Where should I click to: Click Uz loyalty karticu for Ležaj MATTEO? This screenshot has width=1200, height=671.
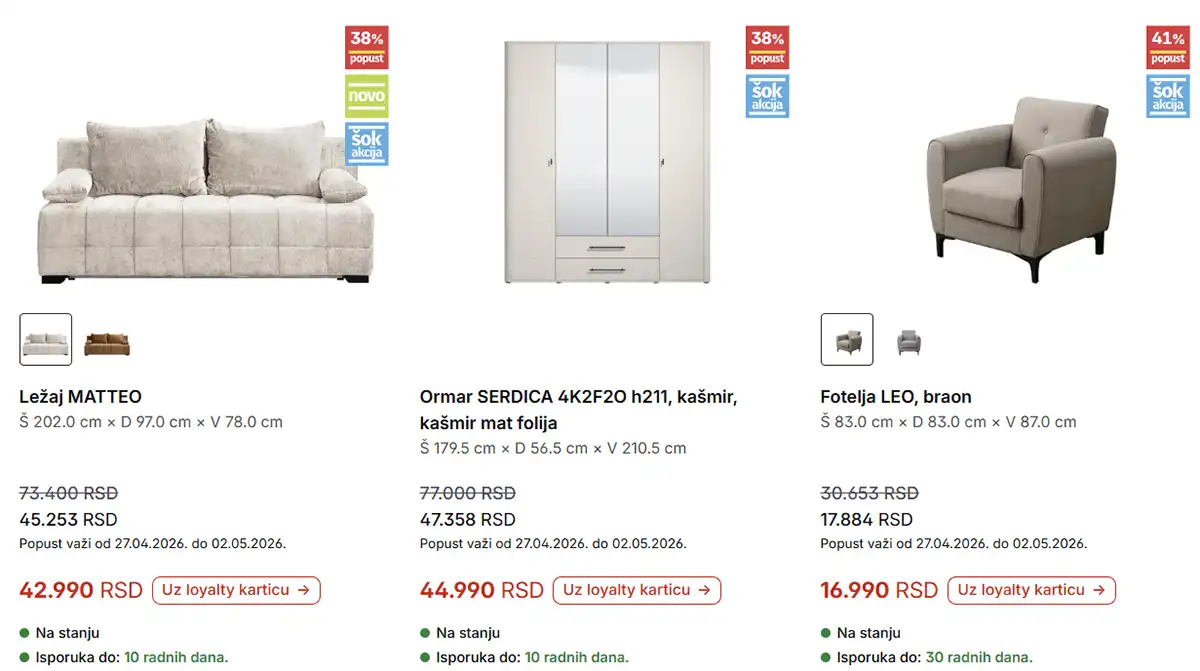(236, 590)
